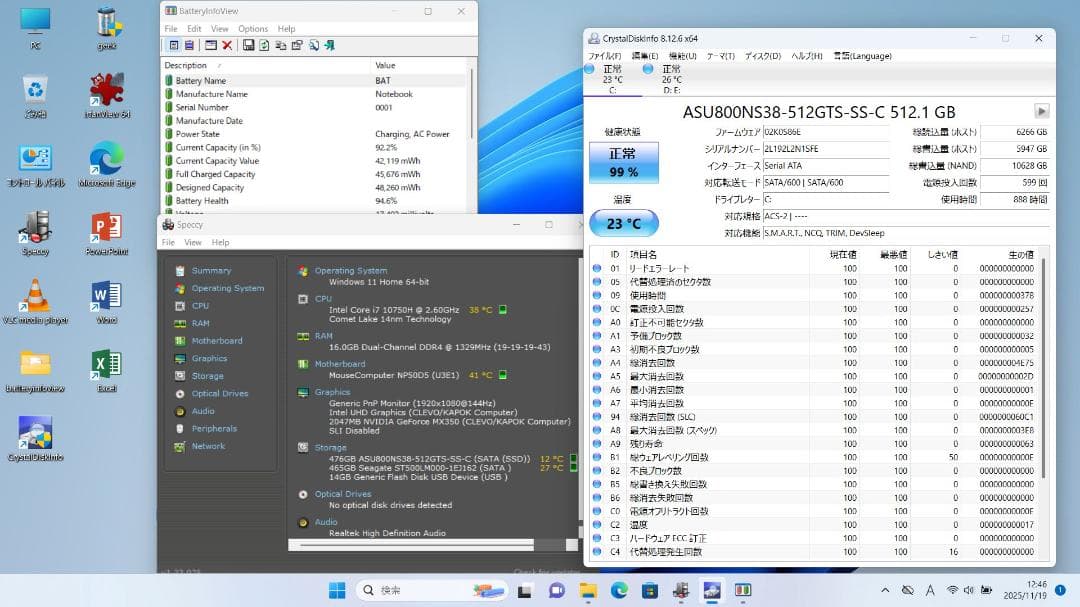Open the properties icon in BatteryInfoView toolbar

(x=297, y=44)
